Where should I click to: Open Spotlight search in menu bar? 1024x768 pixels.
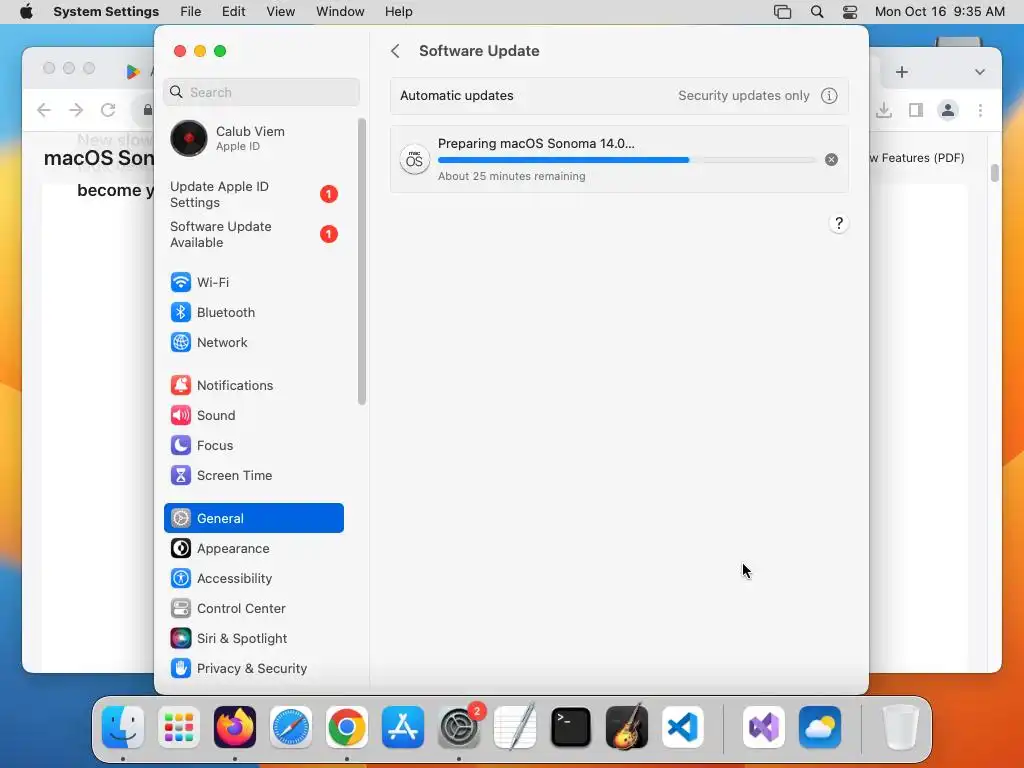[816, 12]
